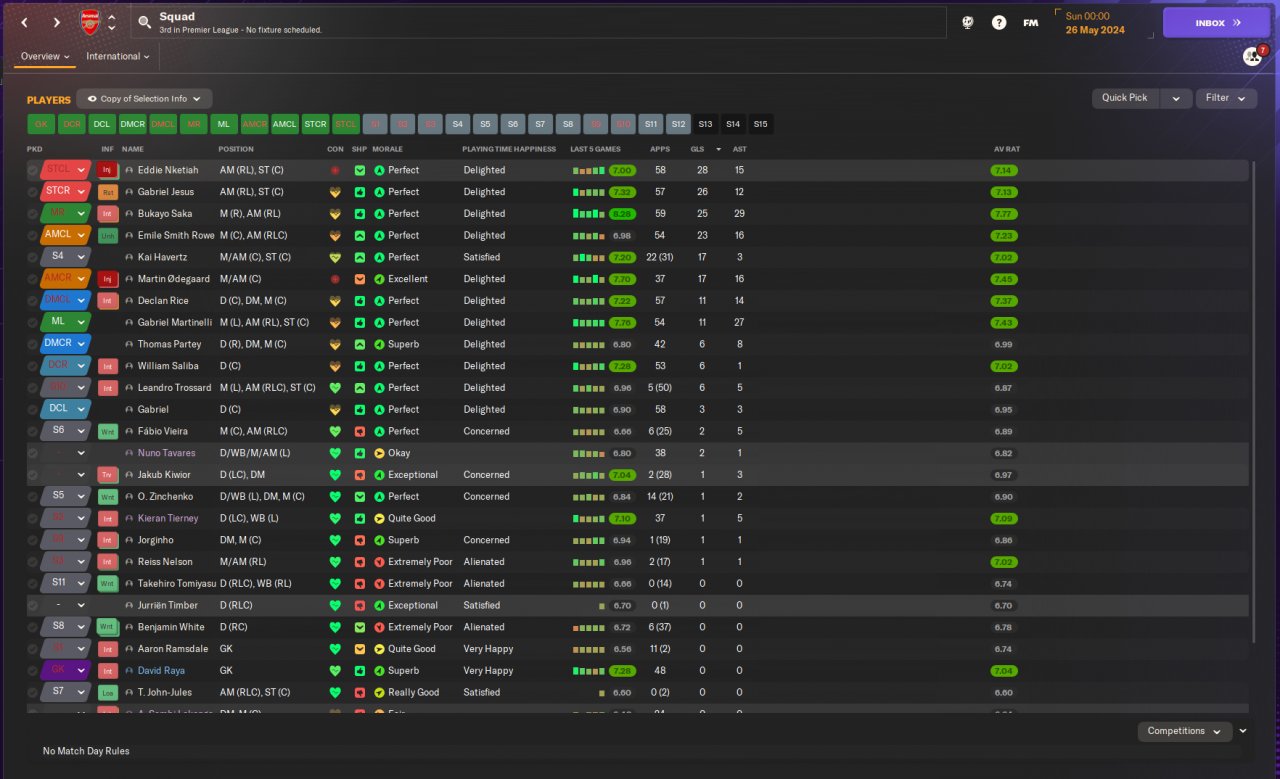Click the squad list vertical scrollbar
The width and height of the screenshot is (1280, 779).
coord(1253,400)
